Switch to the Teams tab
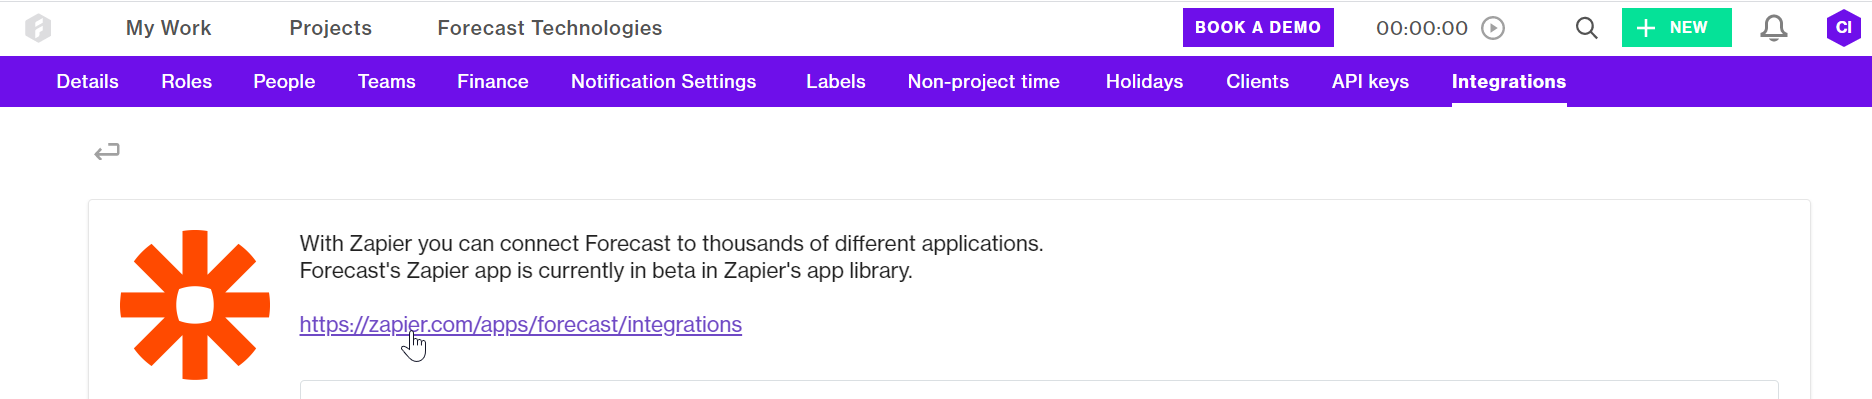1872x399 pixels. (x=387, y=82)
